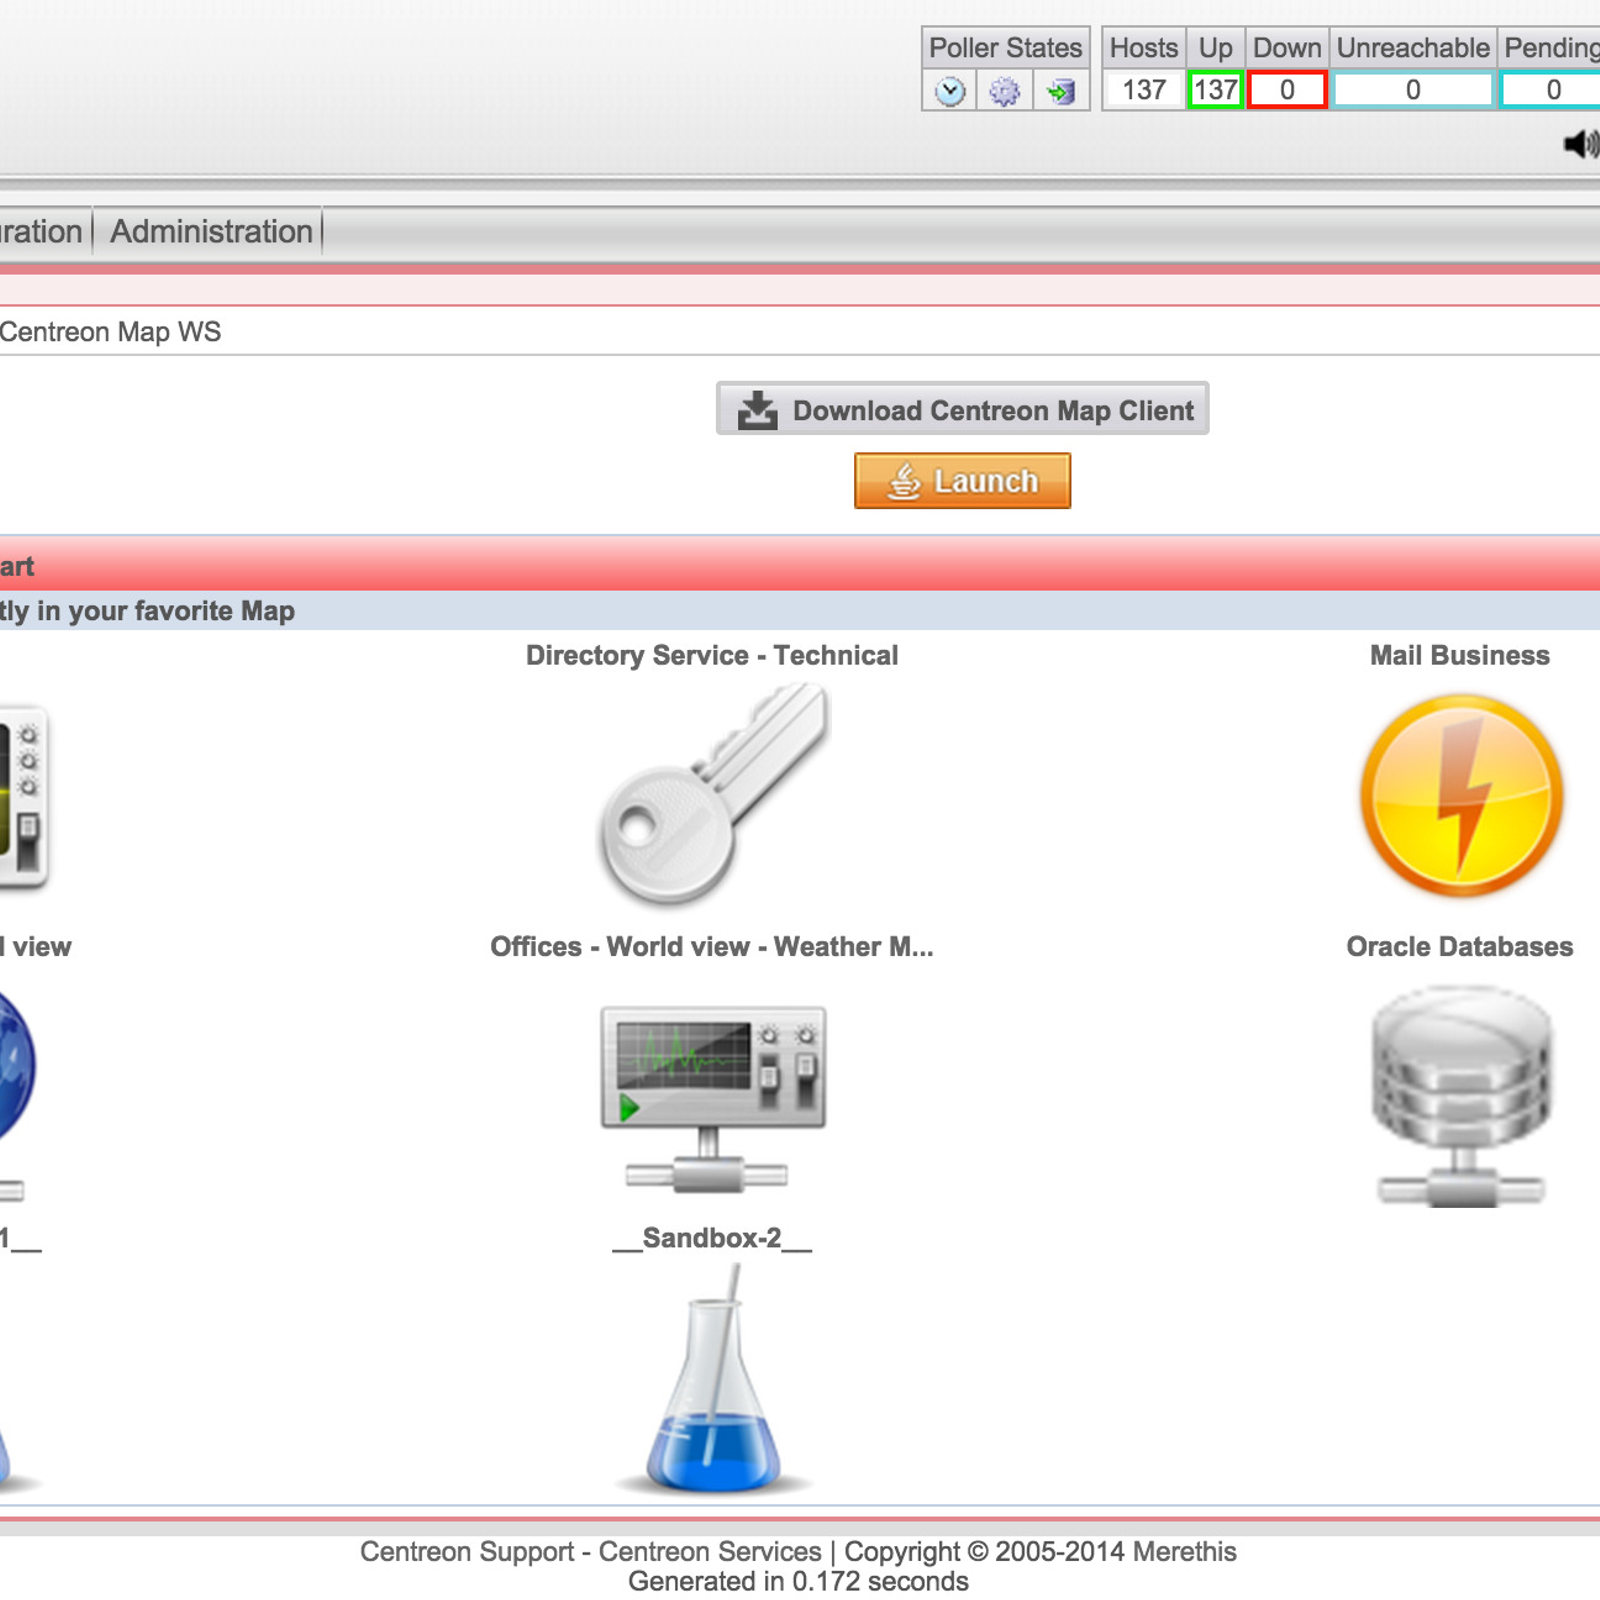Open the Directory Service key map icon
1600x1600 pixels.
[713, 794]
